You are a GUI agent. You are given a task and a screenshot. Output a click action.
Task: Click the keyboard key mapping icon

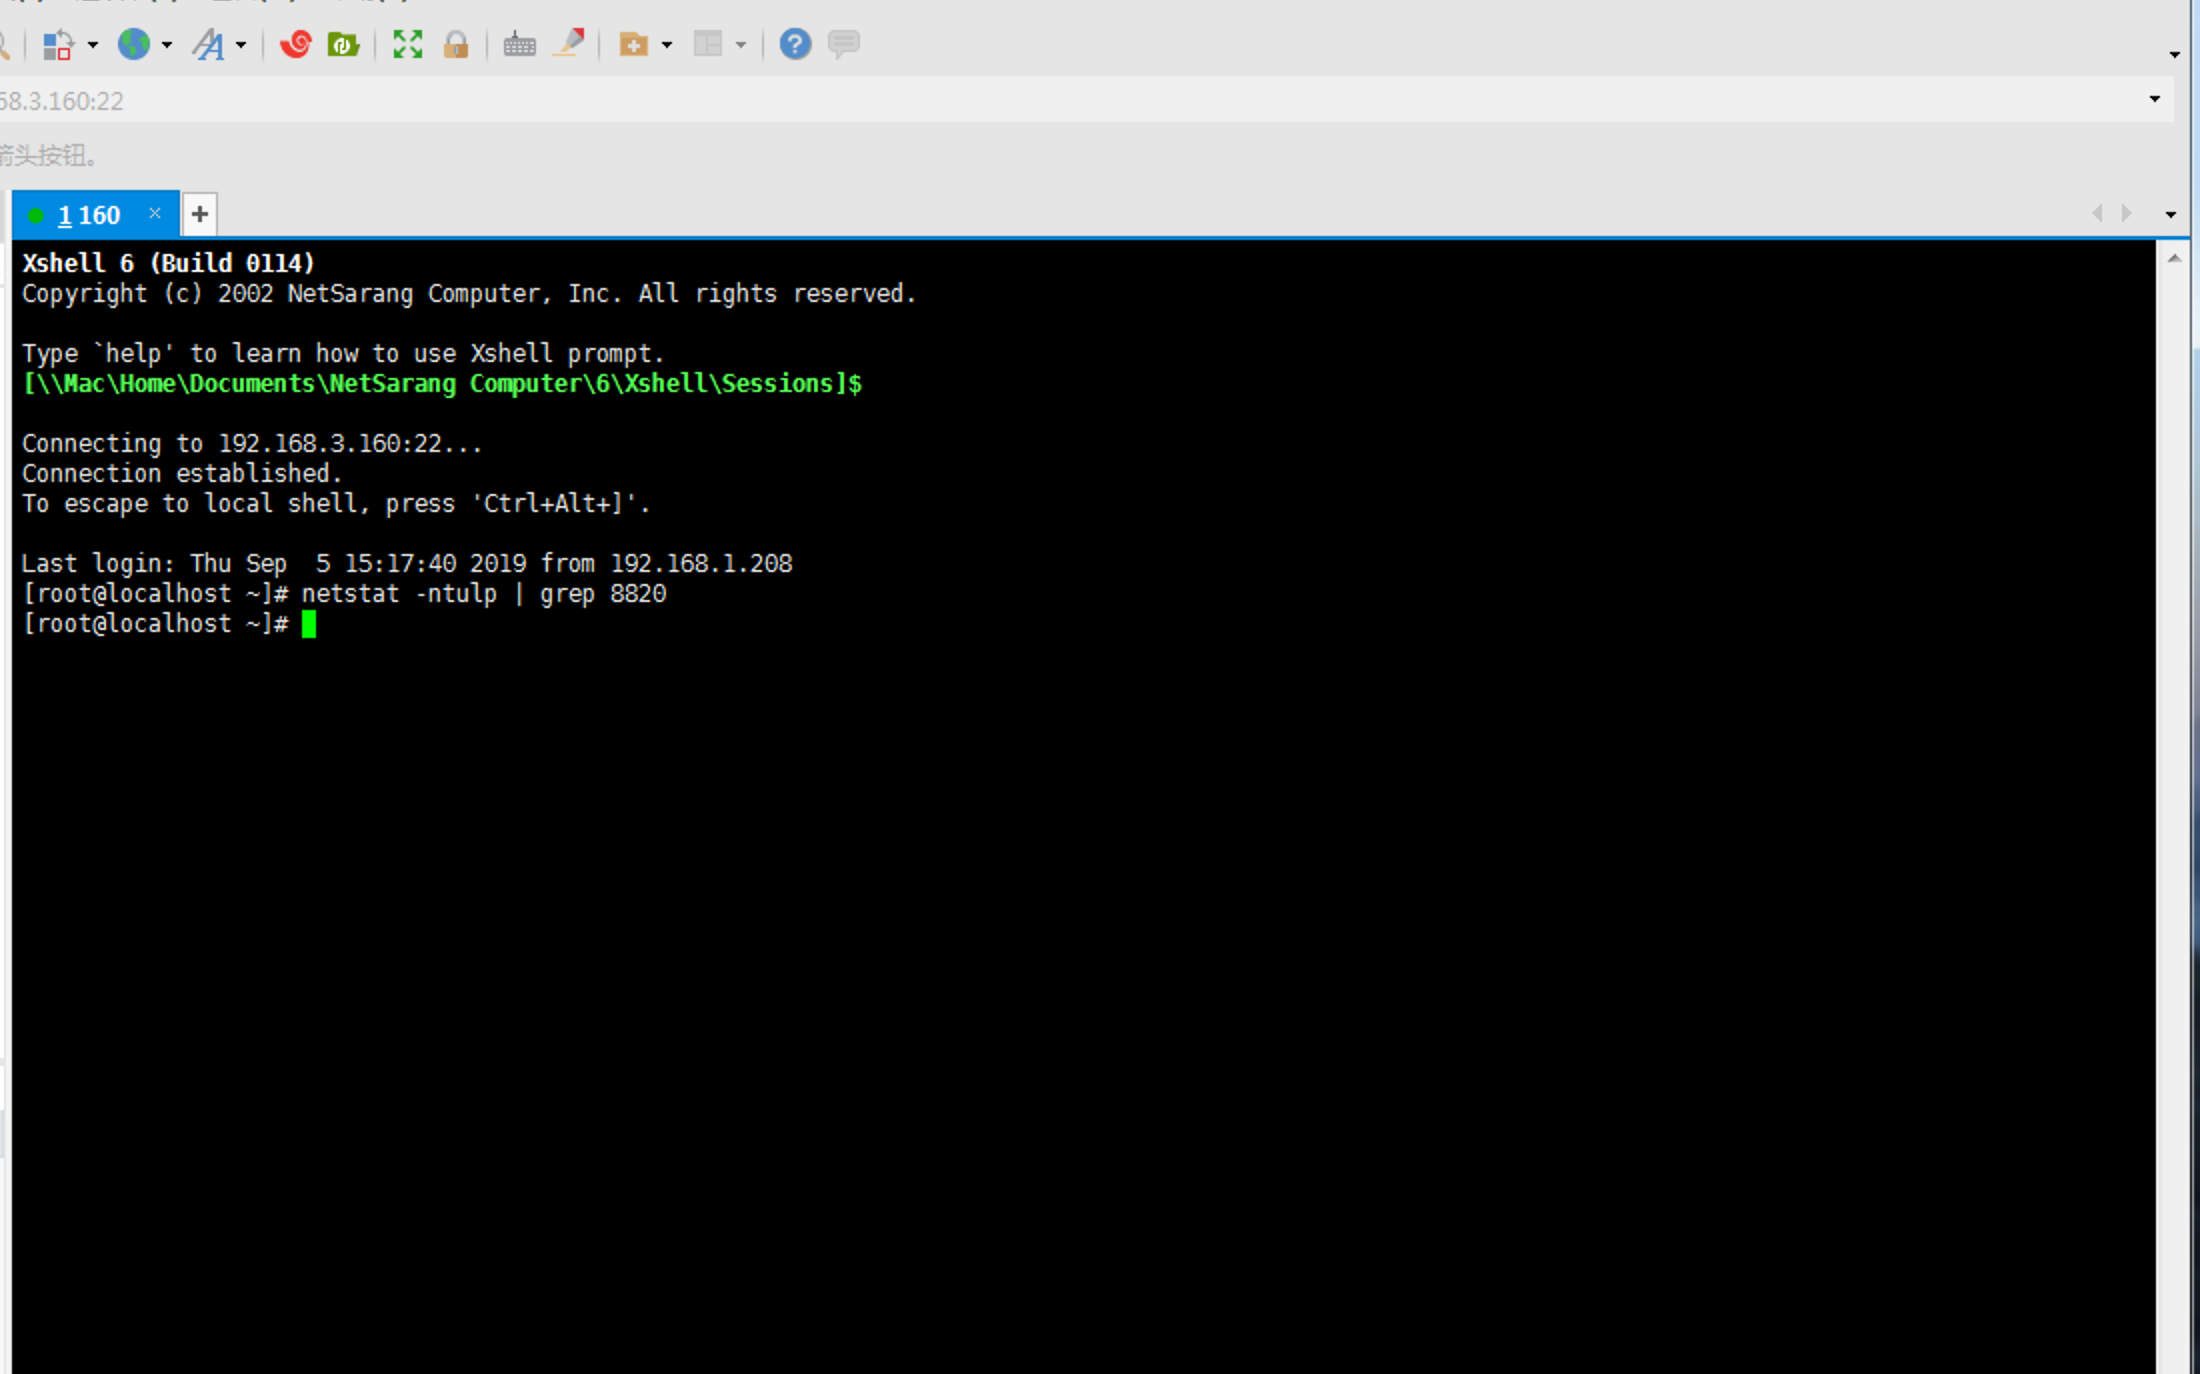point(519,45)
